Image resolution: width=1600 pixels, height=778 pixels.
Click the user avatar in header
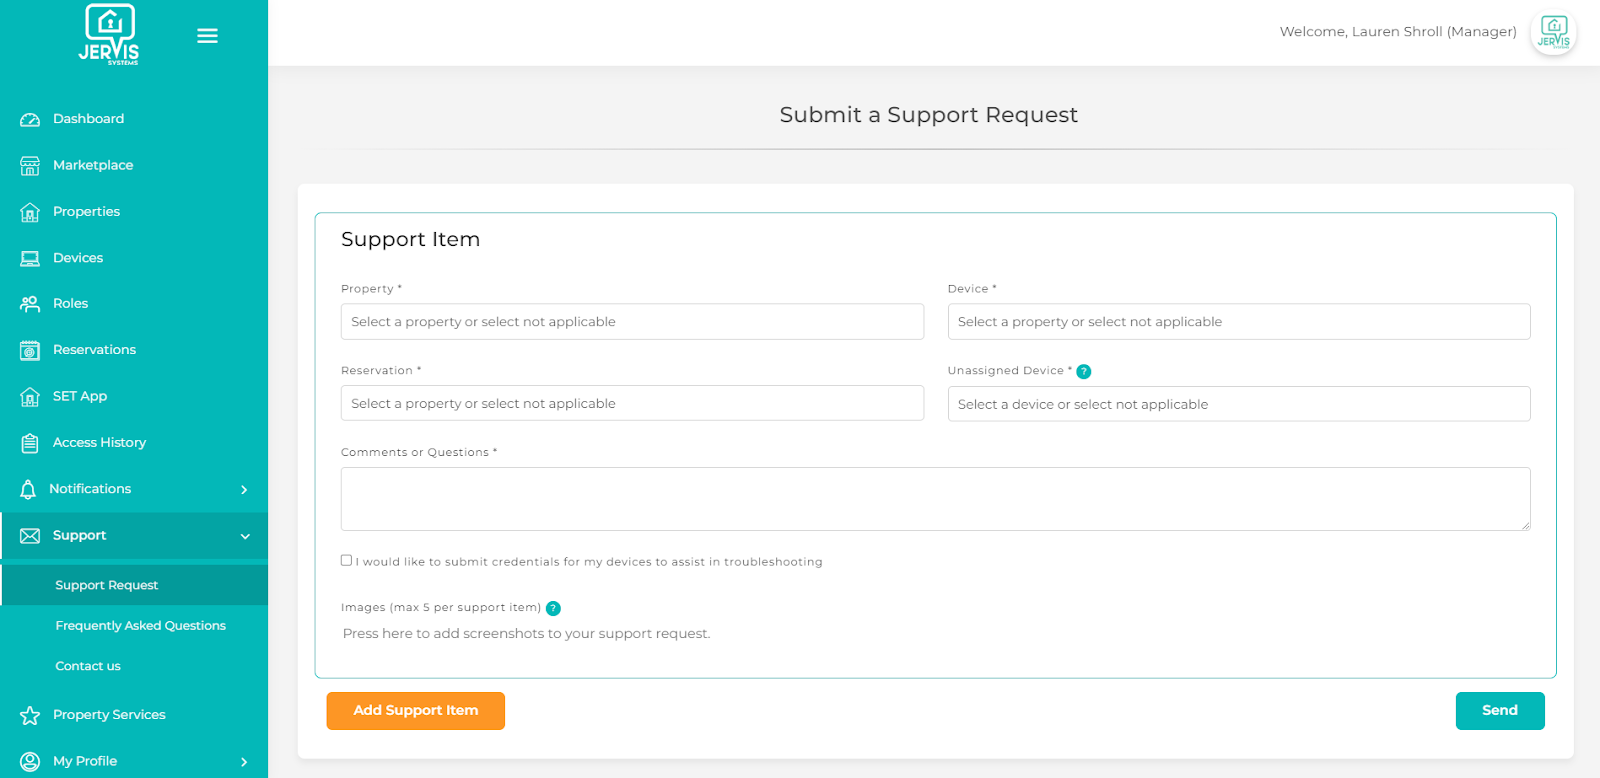point(1553,32)
